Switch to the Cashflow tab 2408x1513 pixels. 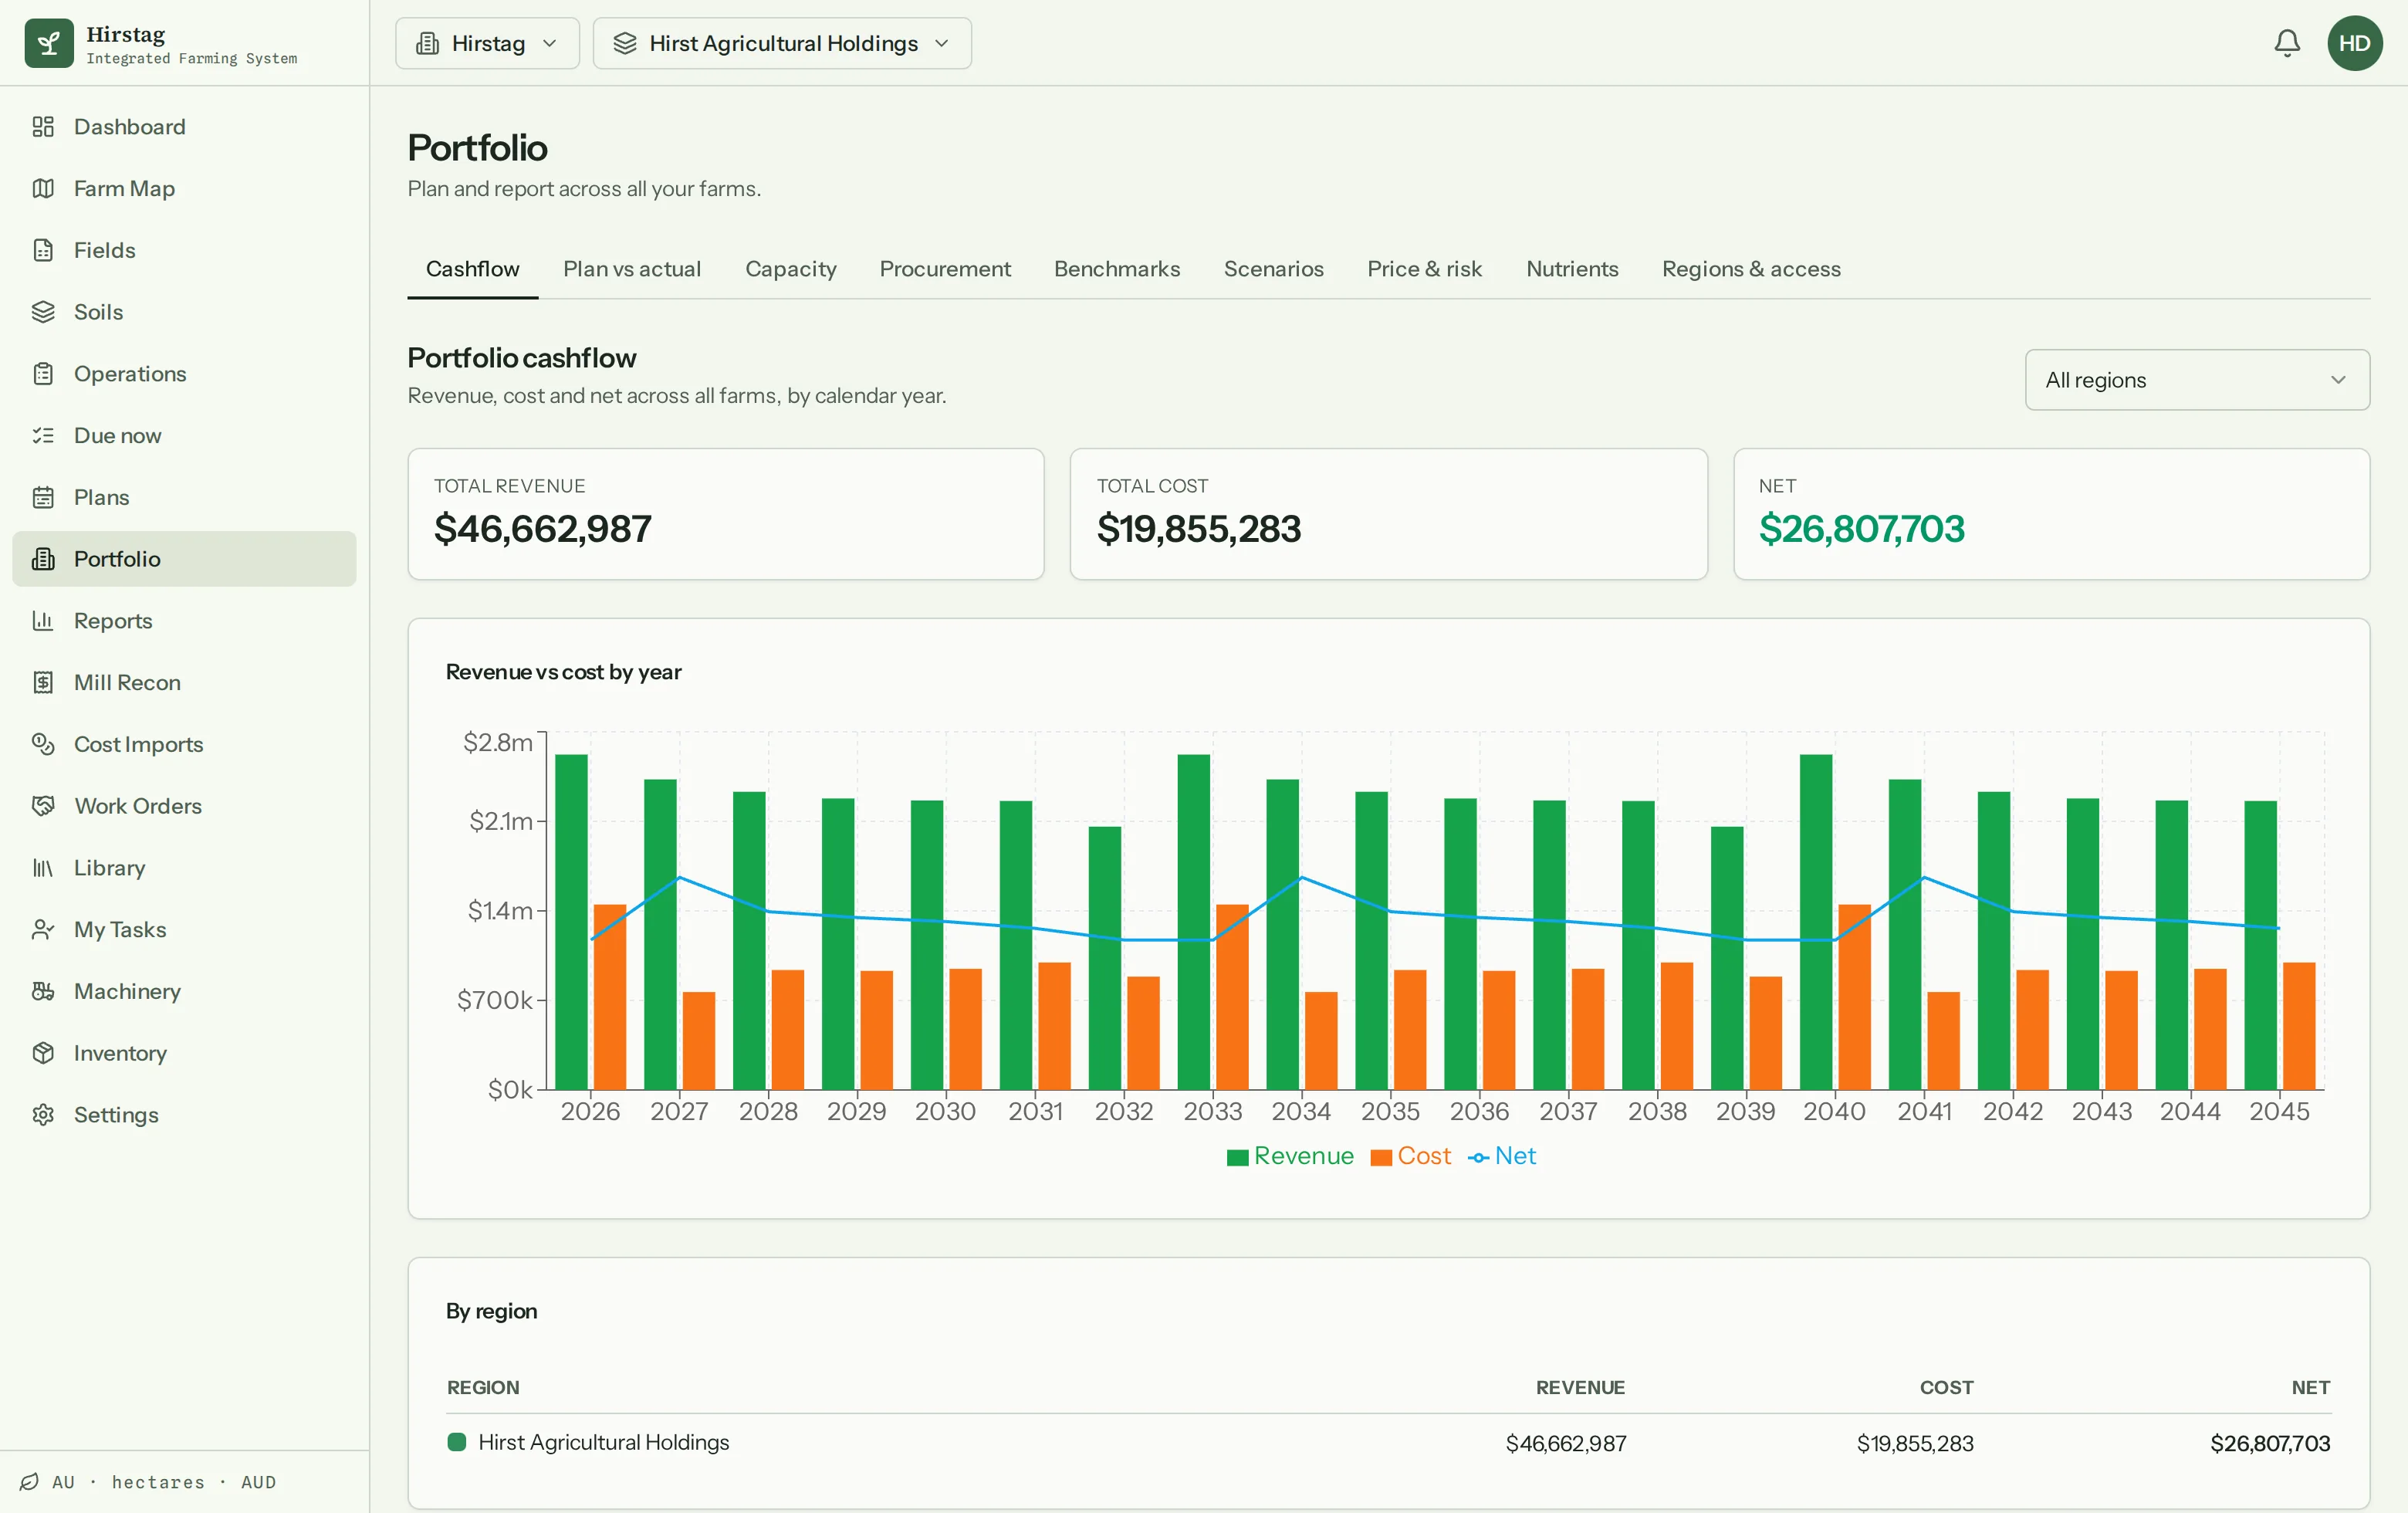pyautogui.click(x=472, y=269)
